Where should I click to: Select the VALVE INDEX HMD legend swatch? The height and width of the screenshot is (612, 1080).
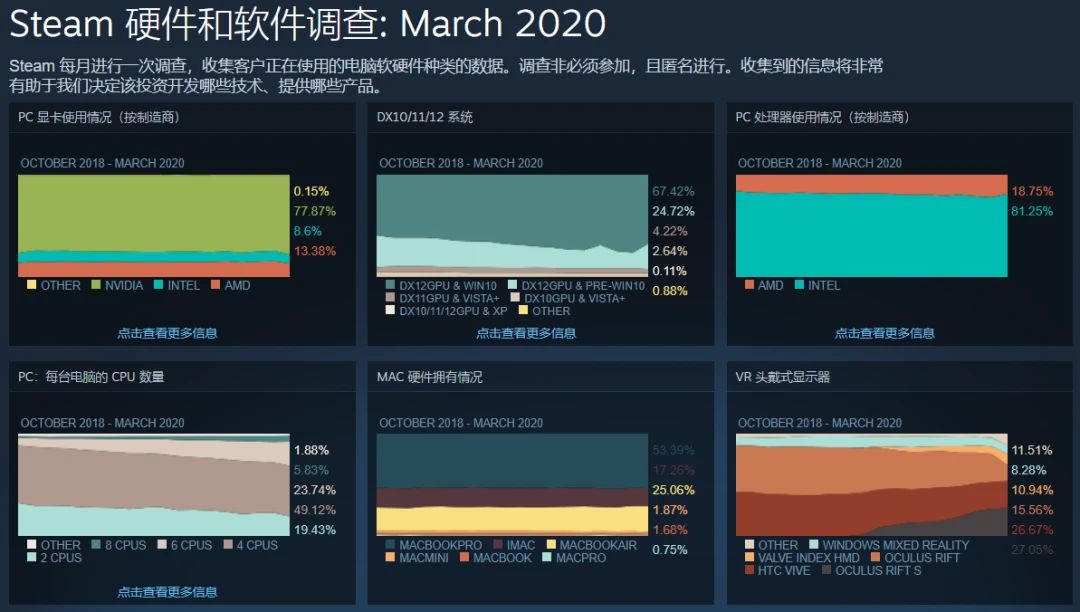pyautogui.click(x=749, y=557)
